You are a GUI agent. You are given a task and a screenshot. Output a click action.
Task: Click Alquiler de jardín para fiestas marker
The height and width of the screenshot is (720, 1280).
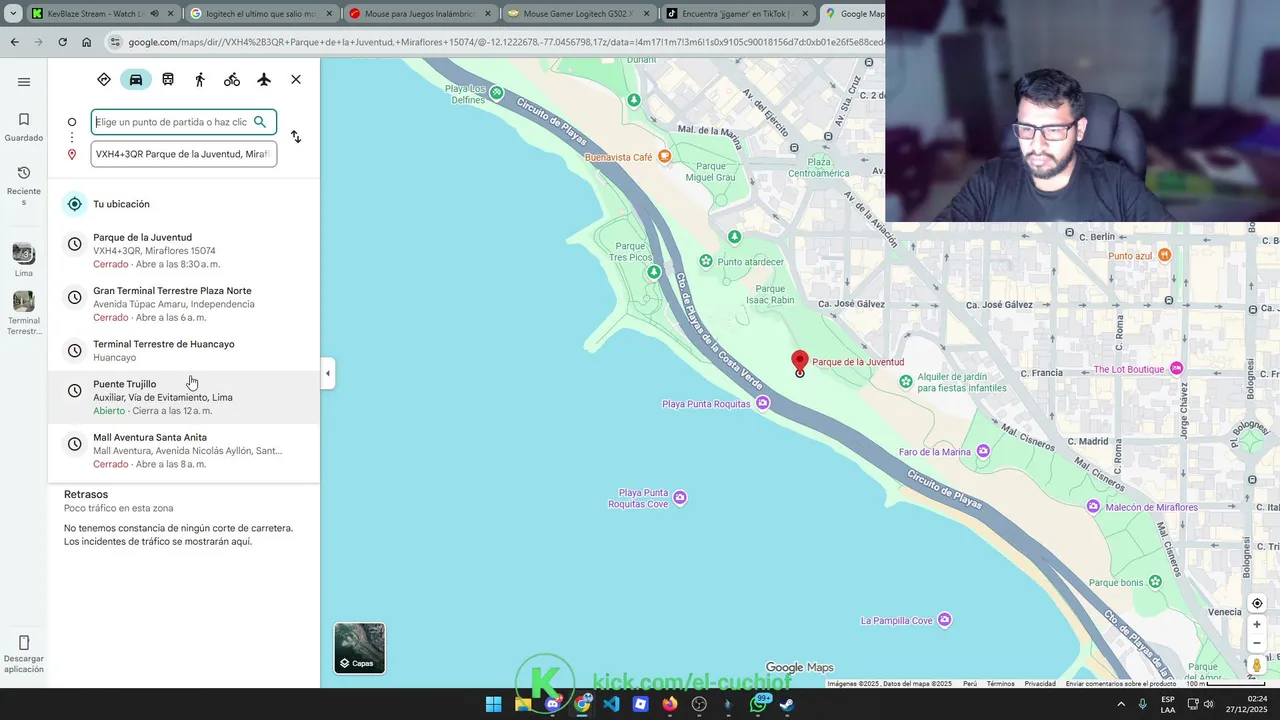click(x=906, y=381)
